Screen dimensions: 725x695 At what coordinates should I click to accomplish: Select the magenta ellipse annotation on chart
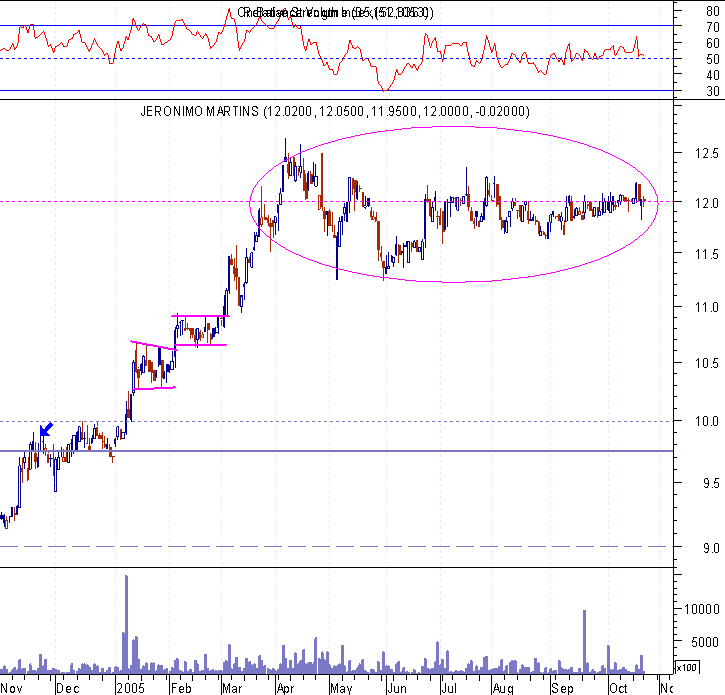click(x=454, y=204)
